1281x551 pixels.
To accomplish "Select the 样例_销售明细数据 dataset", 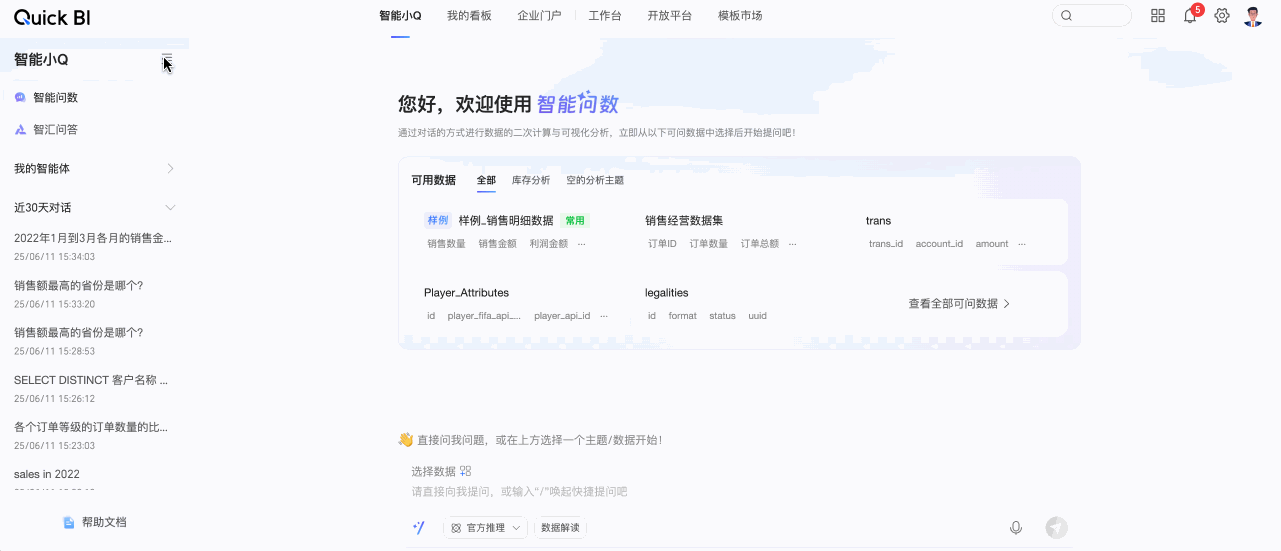I will pyautogui.click(x=506, y=220).
